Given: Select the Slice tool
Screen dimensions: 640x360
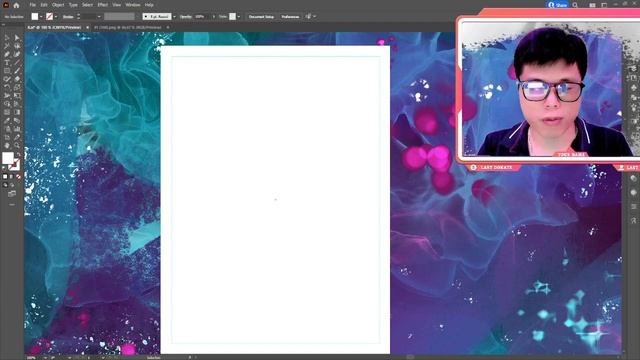Looking at the screenshot, I should 17,137.
